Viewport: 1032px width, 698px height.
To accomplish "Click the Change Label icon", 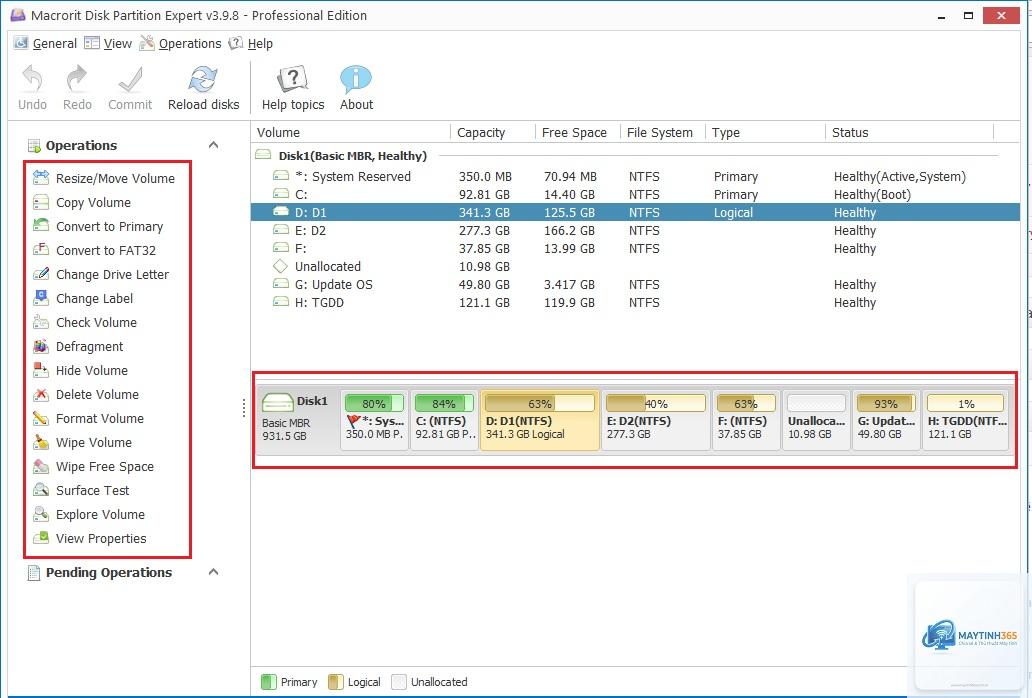I will pyautogui.click(x=41, y=298).
